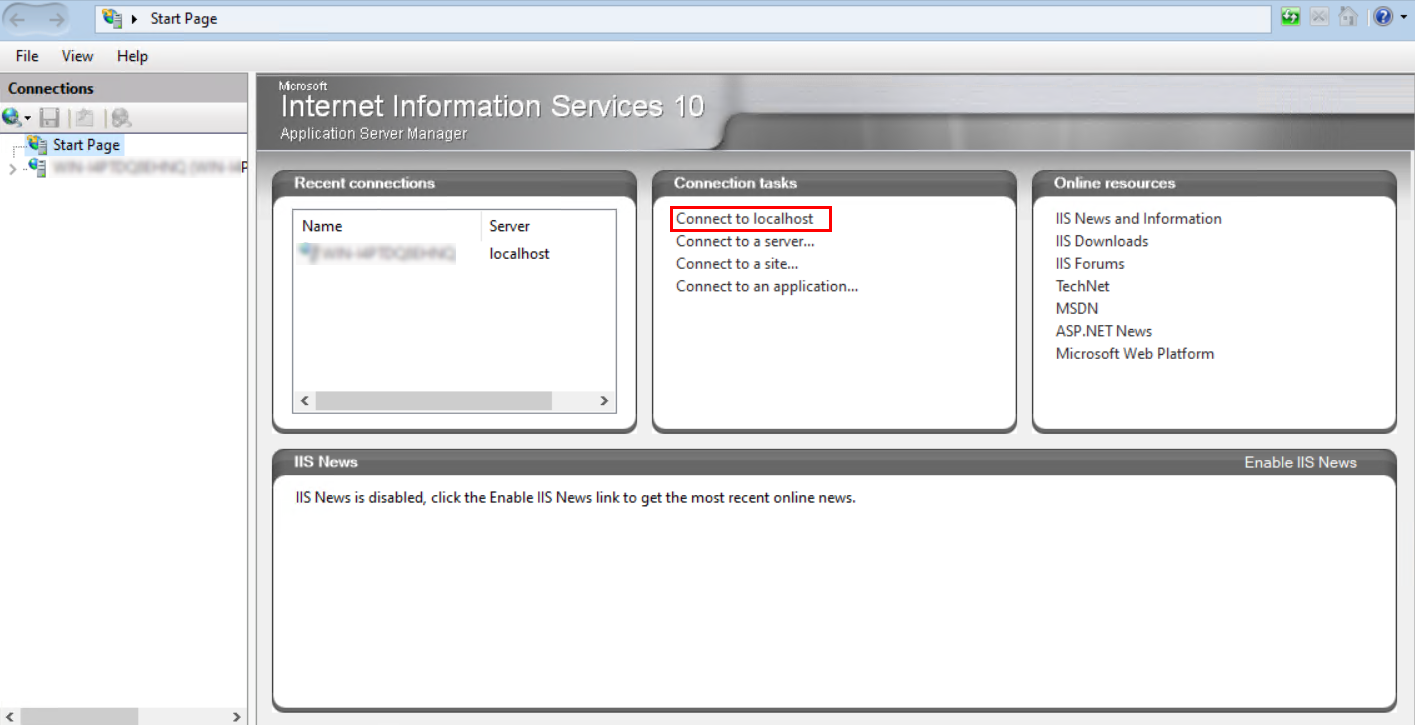
Task: Click the Start Page tree node icon
Action: click(x=38, y=145)
